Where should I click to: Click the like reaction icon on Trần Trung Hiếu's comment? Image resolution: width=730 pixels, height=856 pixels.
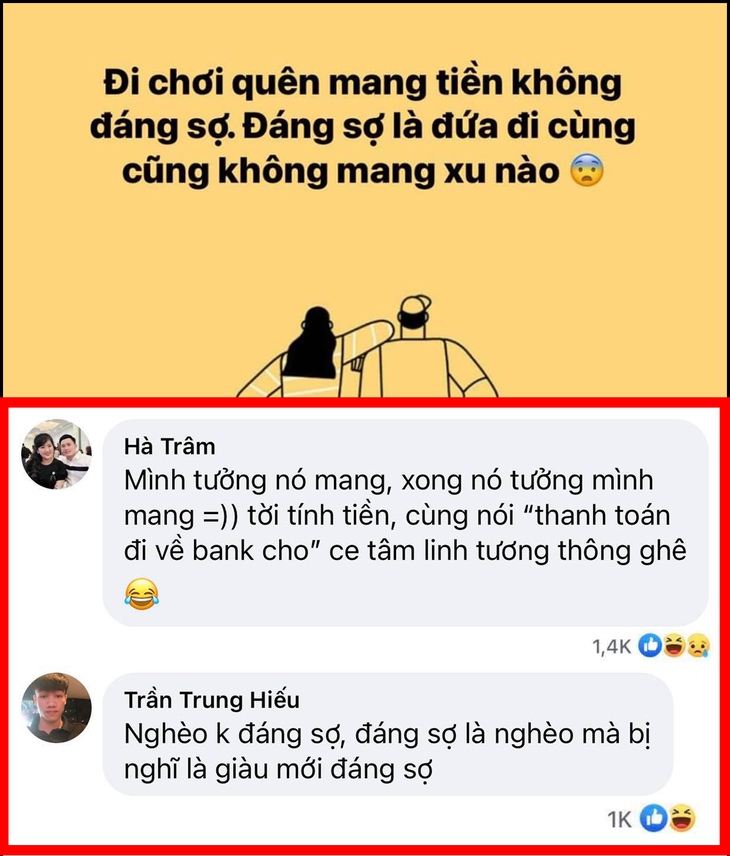pyautogui.click(x=654, y=819)
